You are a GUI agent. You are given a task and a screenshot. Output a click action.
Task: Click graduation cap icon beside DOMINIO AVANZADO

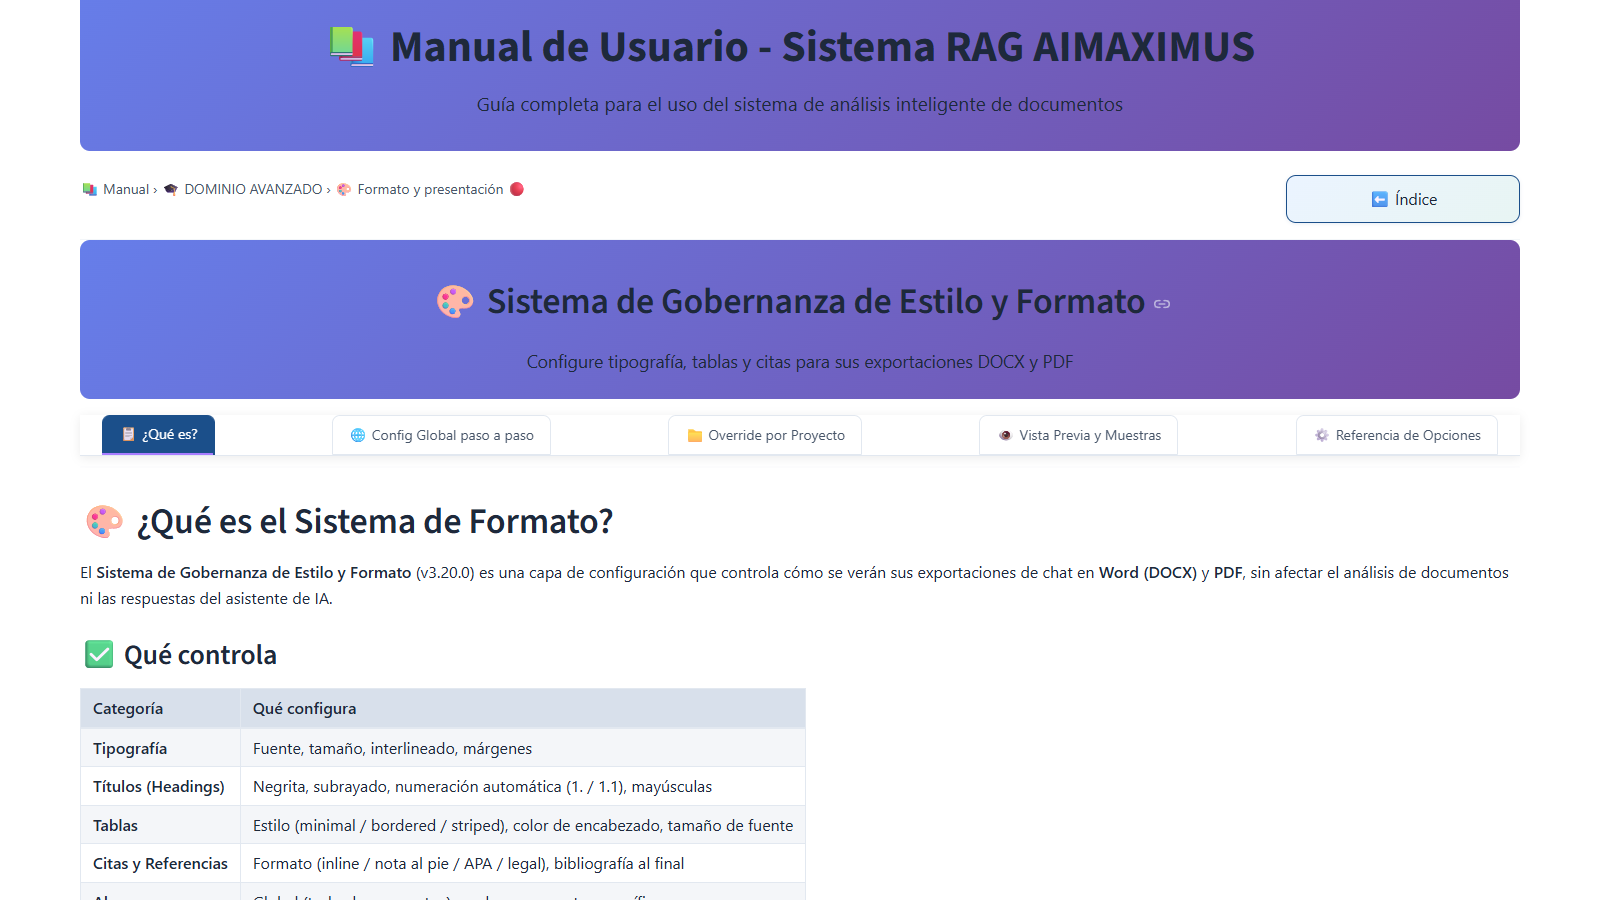(x=171, y=189)
